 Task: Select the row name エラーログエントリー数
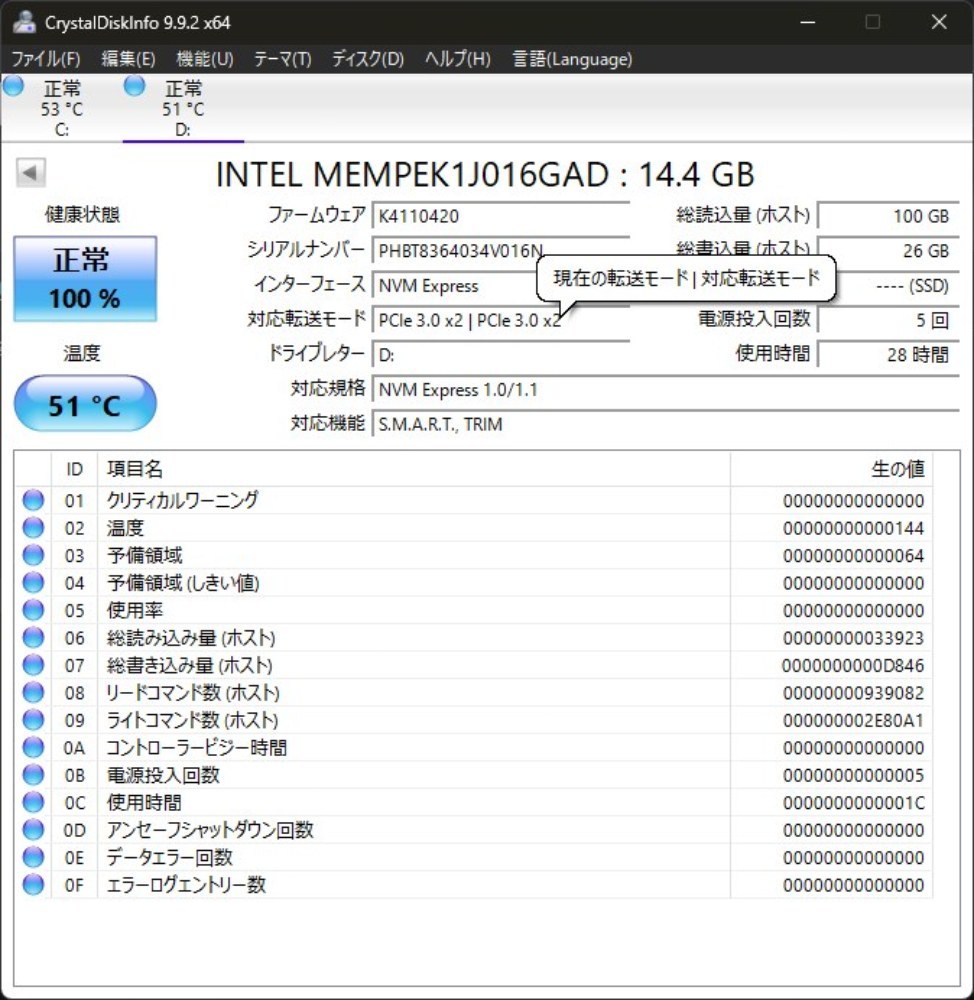[186, 885]
